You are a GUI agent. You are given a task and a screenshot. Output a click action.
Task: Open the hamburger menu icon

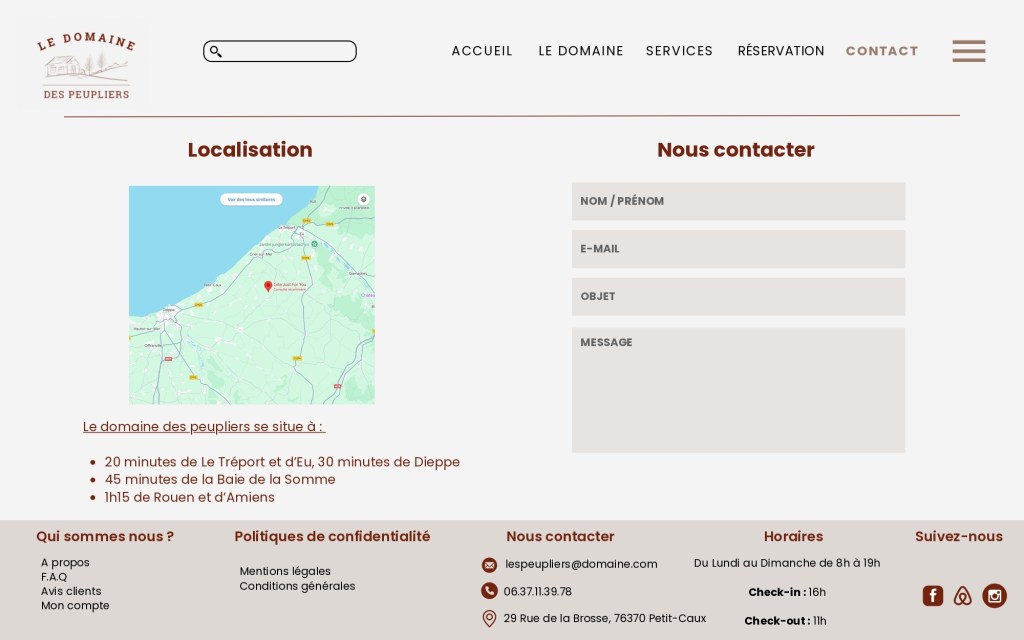pyautogui.click(x=968, y=51)
